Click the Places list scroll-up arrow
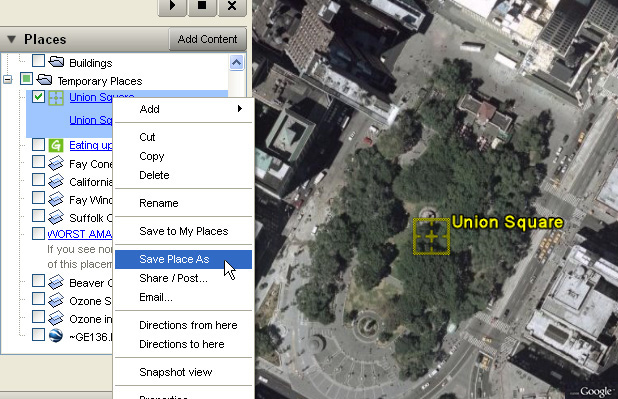This screenshot has height=399, width=618. pyautogui.click(x=236, y=62)
